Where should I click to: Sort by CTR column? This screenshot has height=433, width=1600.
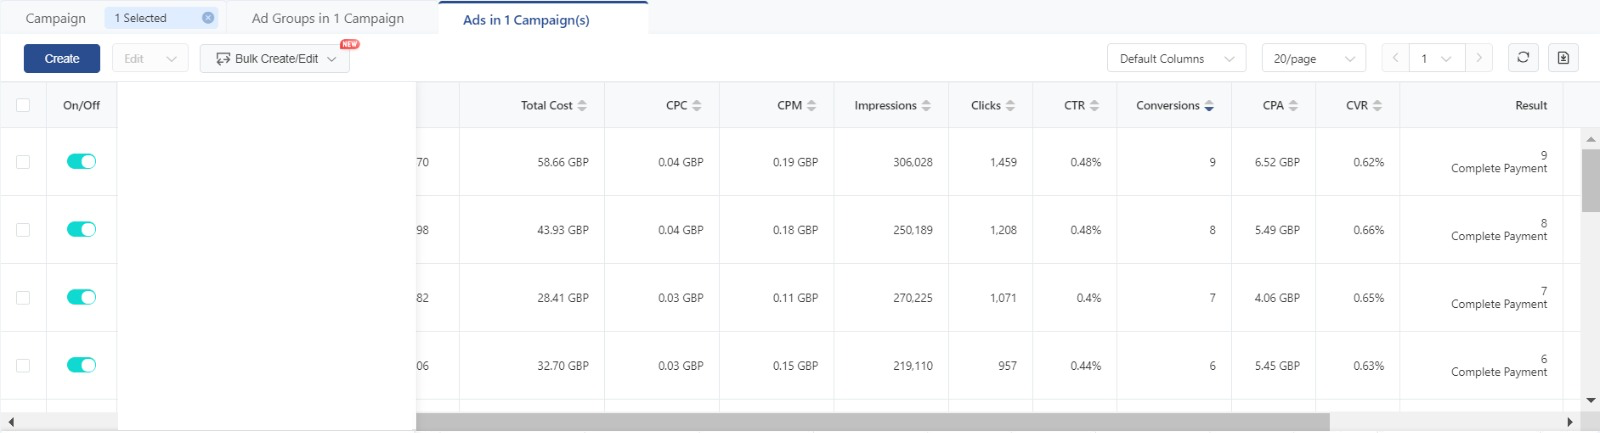[x=1094, y=105]
